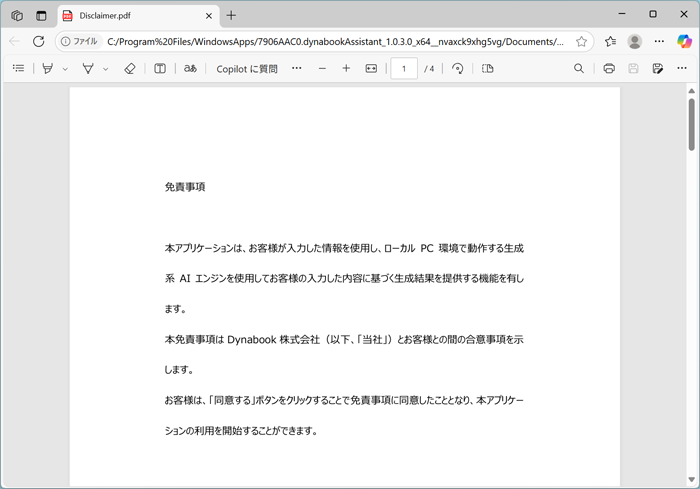Print the PDF document
This screenshot has height=489, width=700.
(x=609, y=68)
